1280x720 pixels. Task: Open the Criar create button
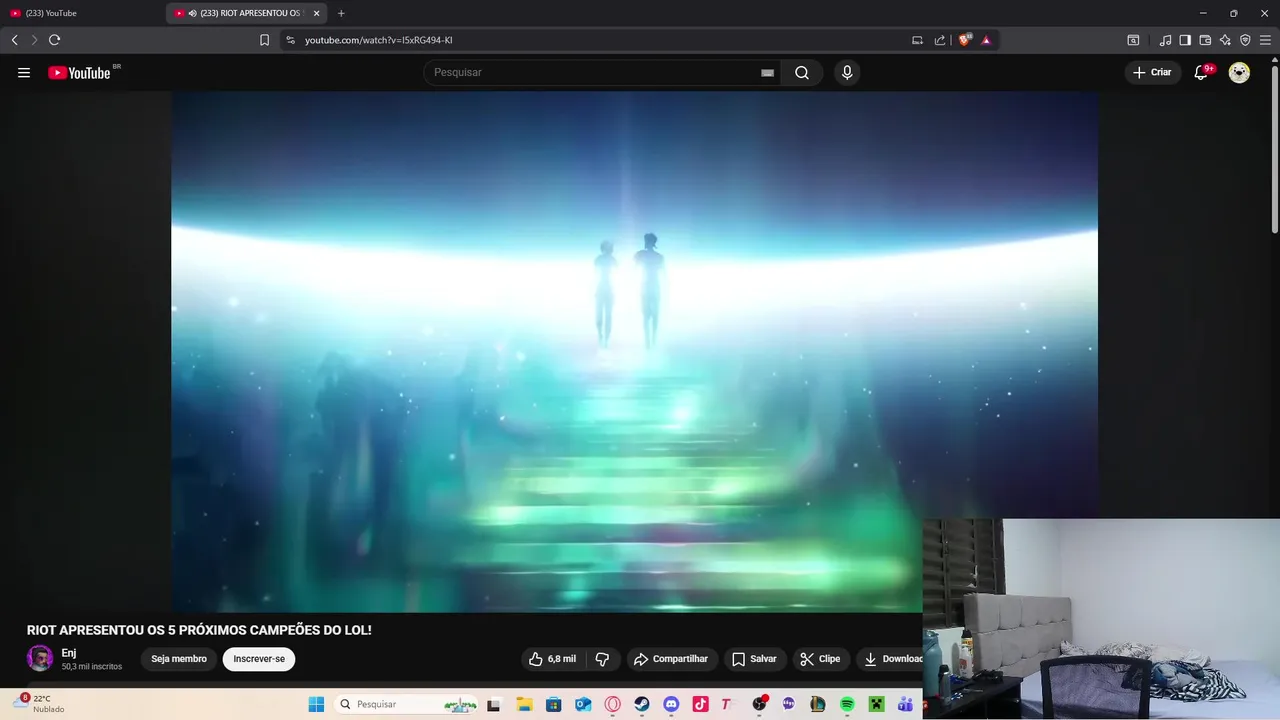[x=1152, y=72]
